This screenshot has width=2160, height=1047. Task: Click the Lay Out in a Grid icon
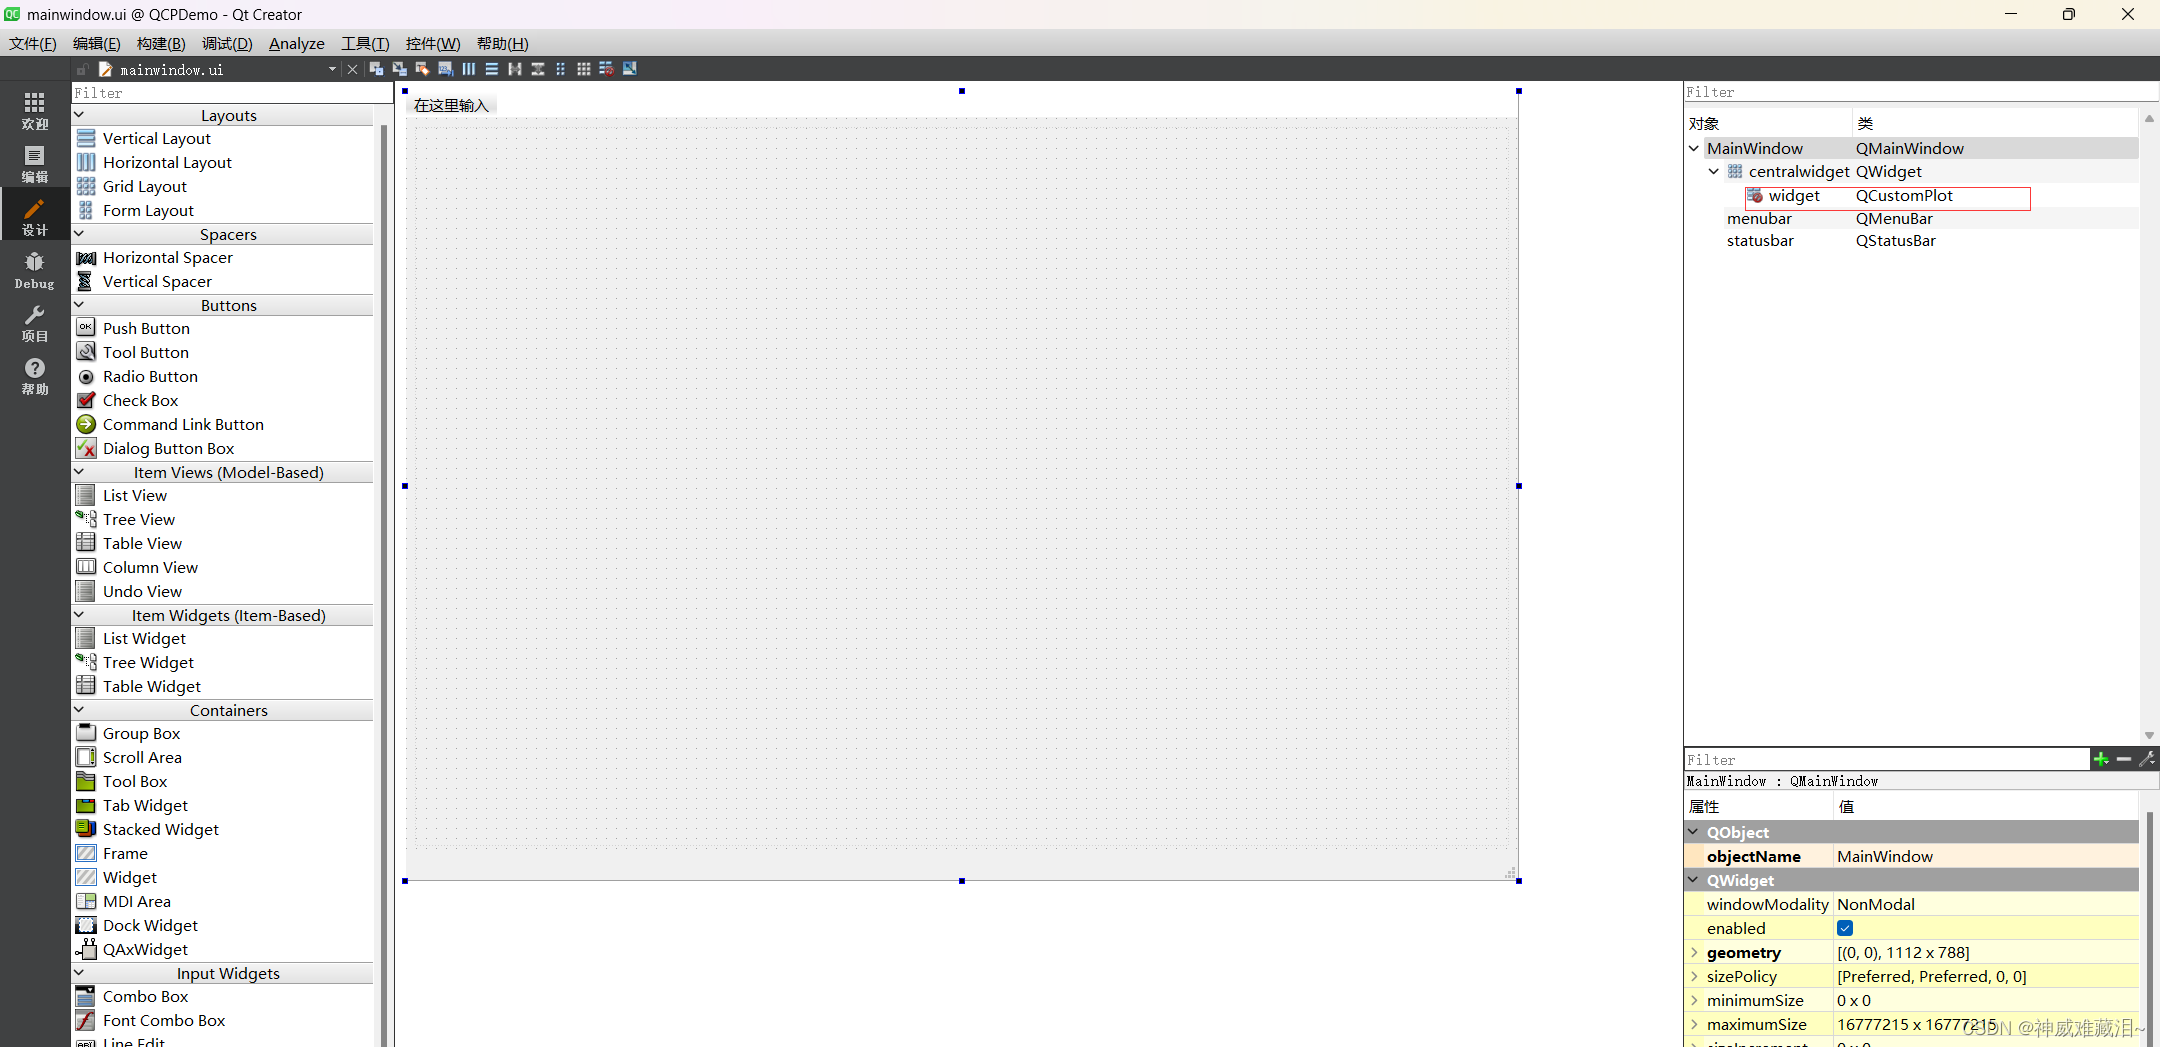click(x=584, y=68)
